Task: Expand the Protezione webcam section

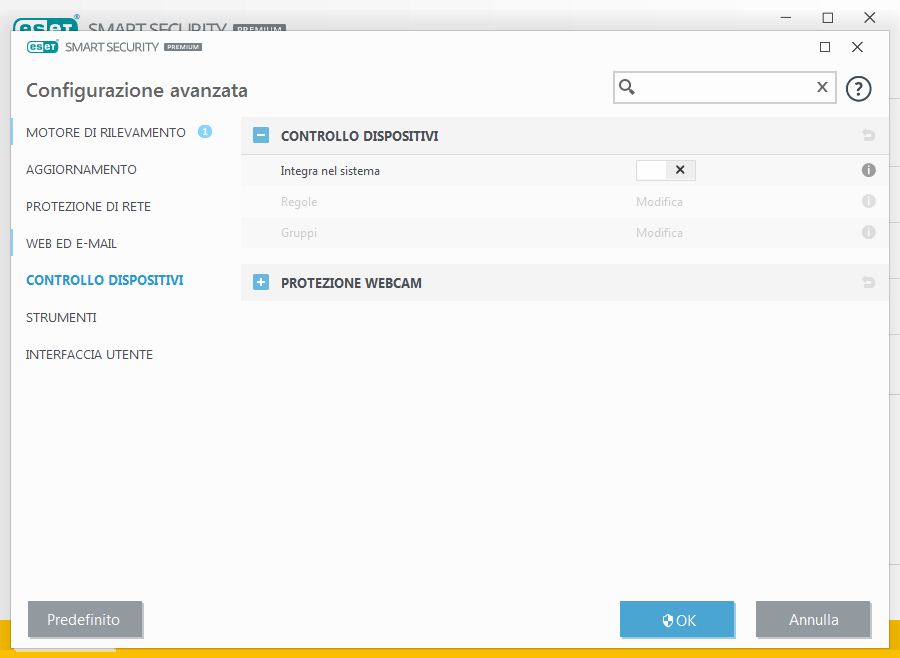Action: (261, 282)
